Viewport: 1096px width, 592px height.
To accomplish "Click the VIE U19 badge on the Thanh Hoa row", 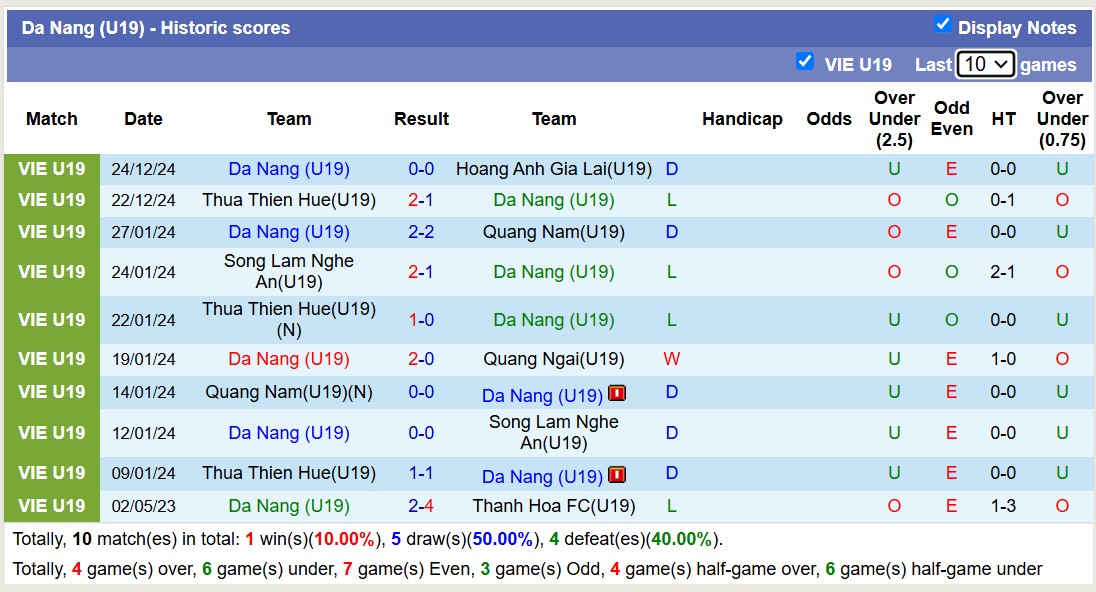I will point(51,506).
